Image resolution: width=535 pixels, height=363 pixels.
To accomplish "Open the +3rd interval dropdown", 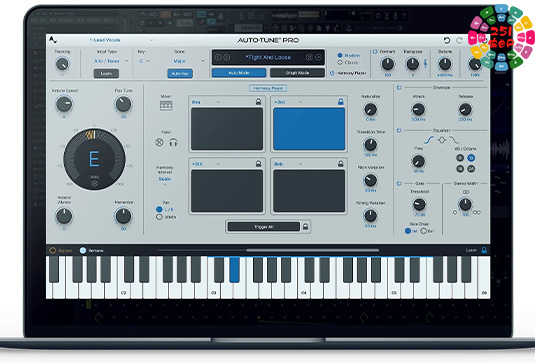I will coord(288,102).
